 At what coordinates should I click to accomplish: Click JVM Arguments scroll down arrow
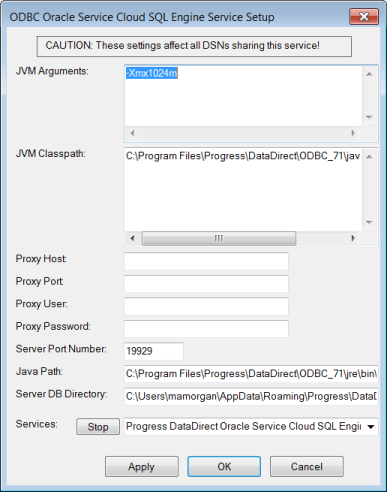(x=369, y=117)
